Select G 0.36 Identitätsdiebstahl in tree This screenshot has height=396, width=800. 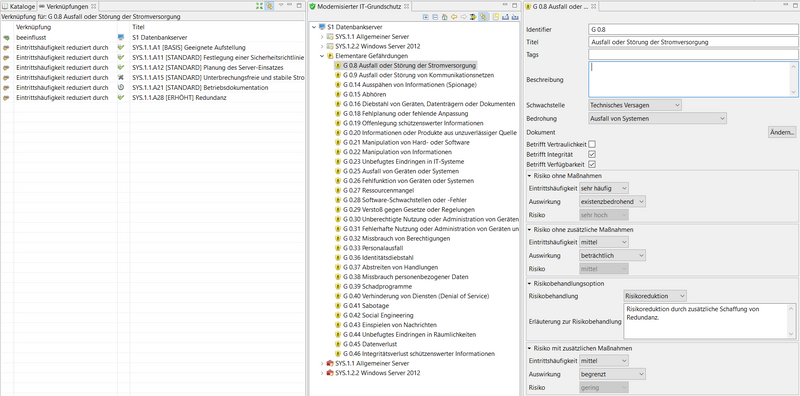(378, 258)
